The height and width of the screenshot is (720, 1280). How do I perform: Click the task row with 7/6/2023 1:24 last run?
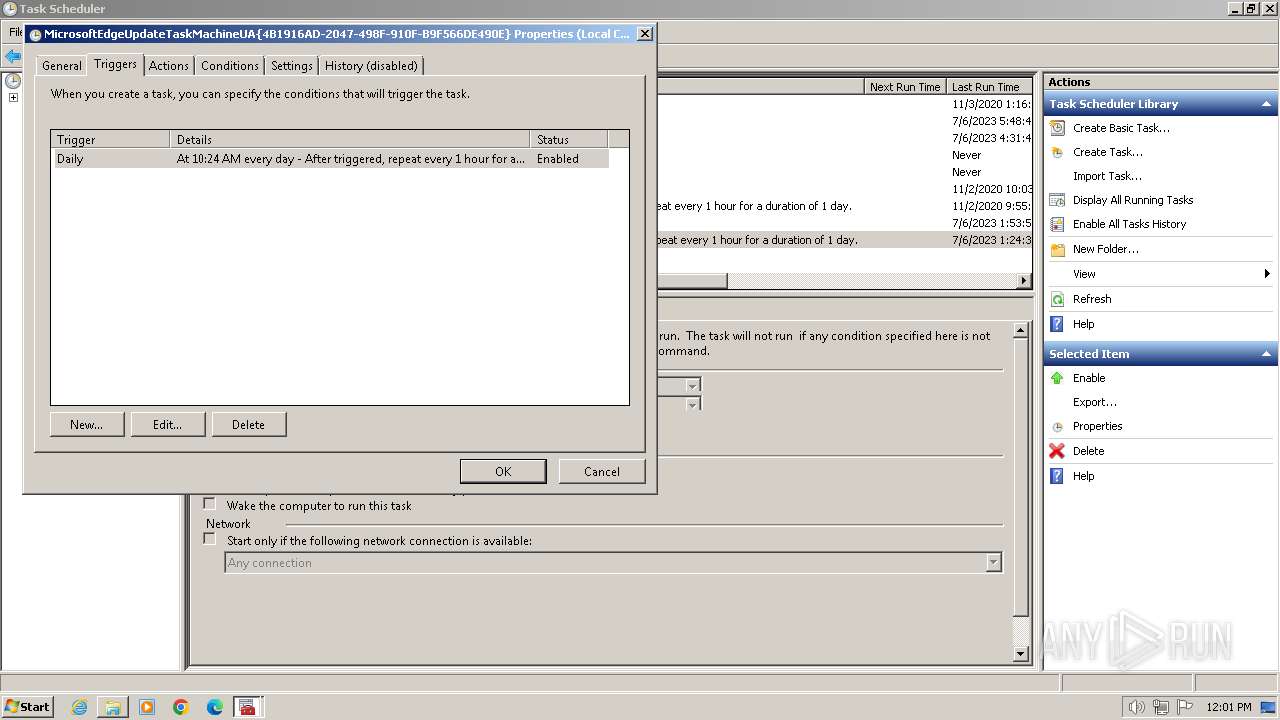(x=845, y=240)
